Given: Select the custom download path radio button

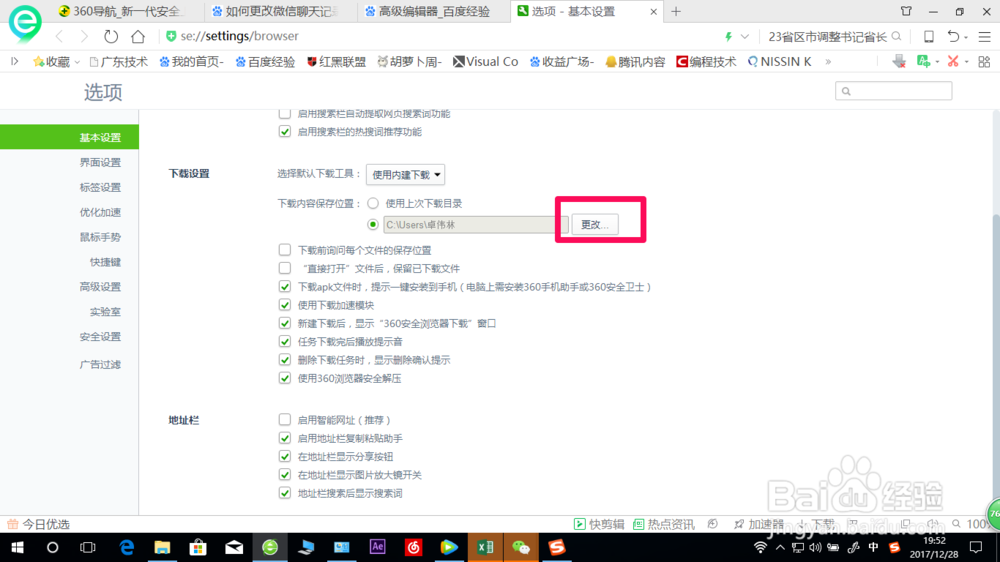Looking at the screenshot, I should click(373, 225).
